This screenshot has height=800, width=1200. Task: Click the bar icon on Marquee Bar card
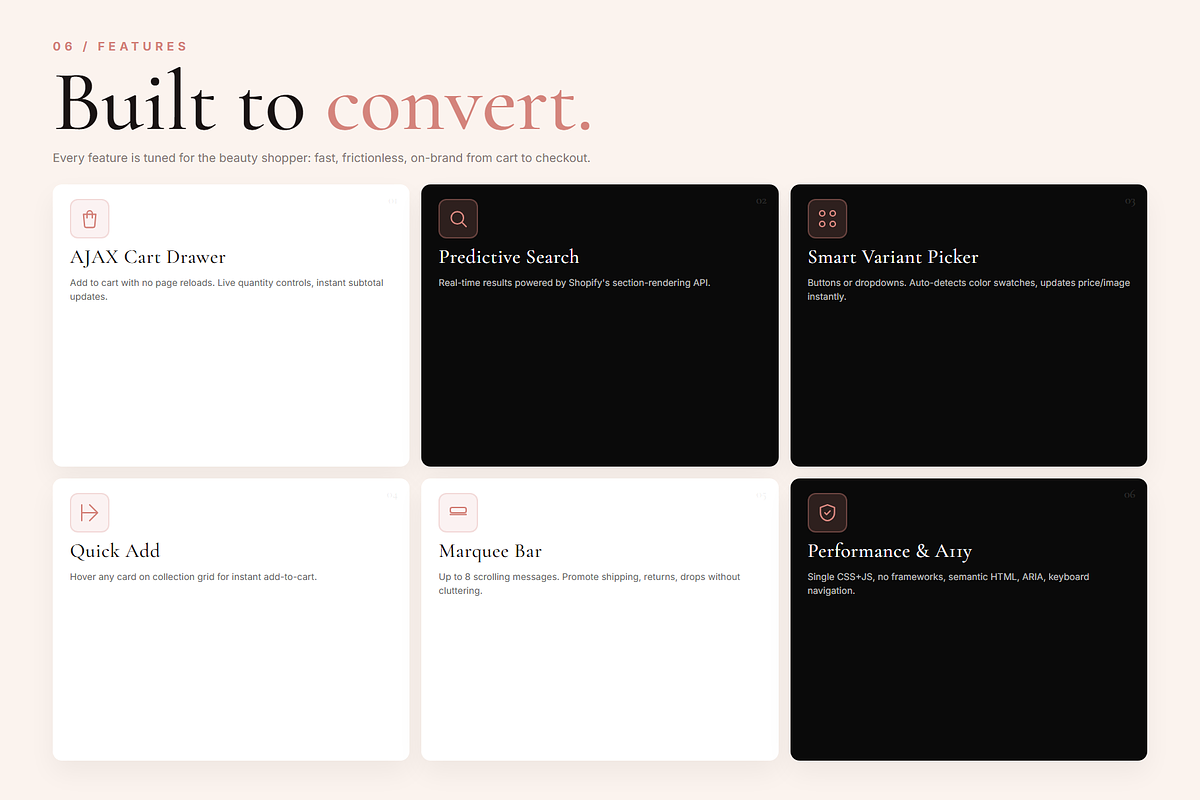[x=458, y=513]
